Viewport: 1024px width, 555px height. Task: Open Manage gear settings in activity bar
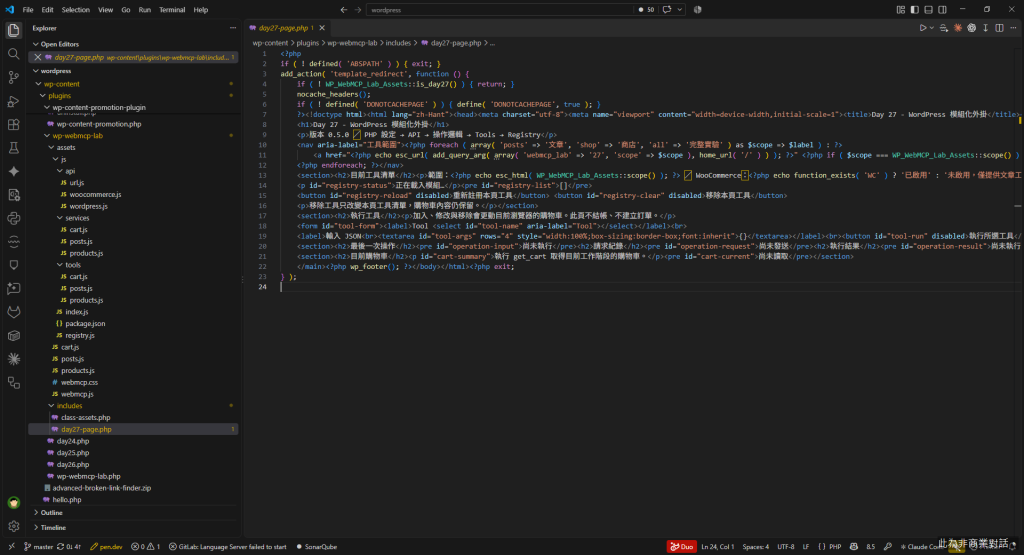click(14, 526)
